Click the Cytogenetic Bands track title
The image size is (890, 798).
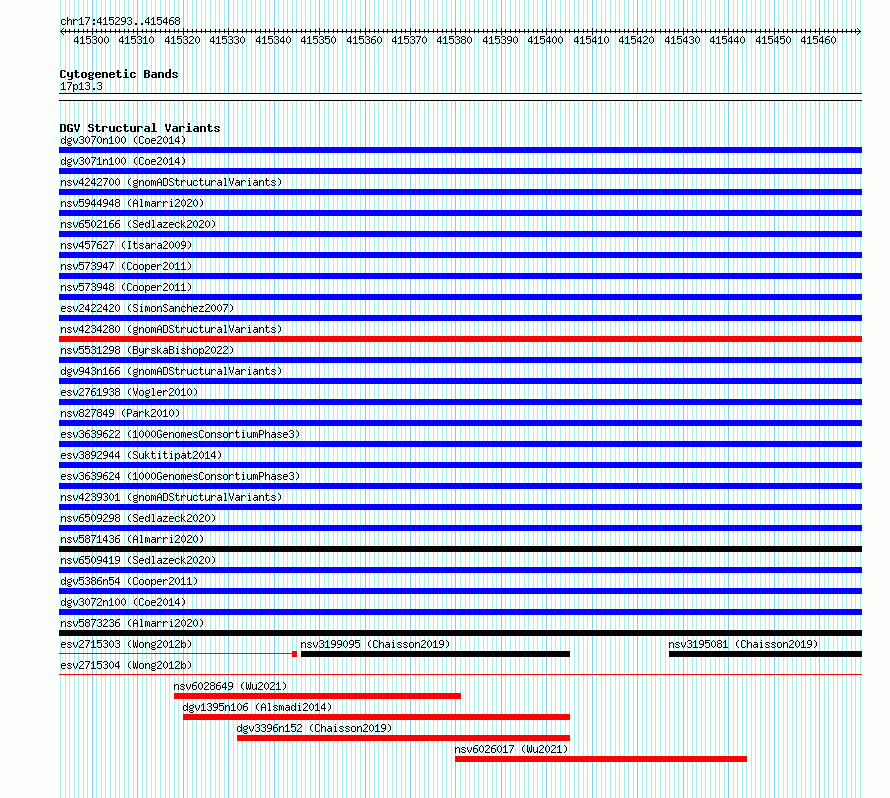[119, 74]
